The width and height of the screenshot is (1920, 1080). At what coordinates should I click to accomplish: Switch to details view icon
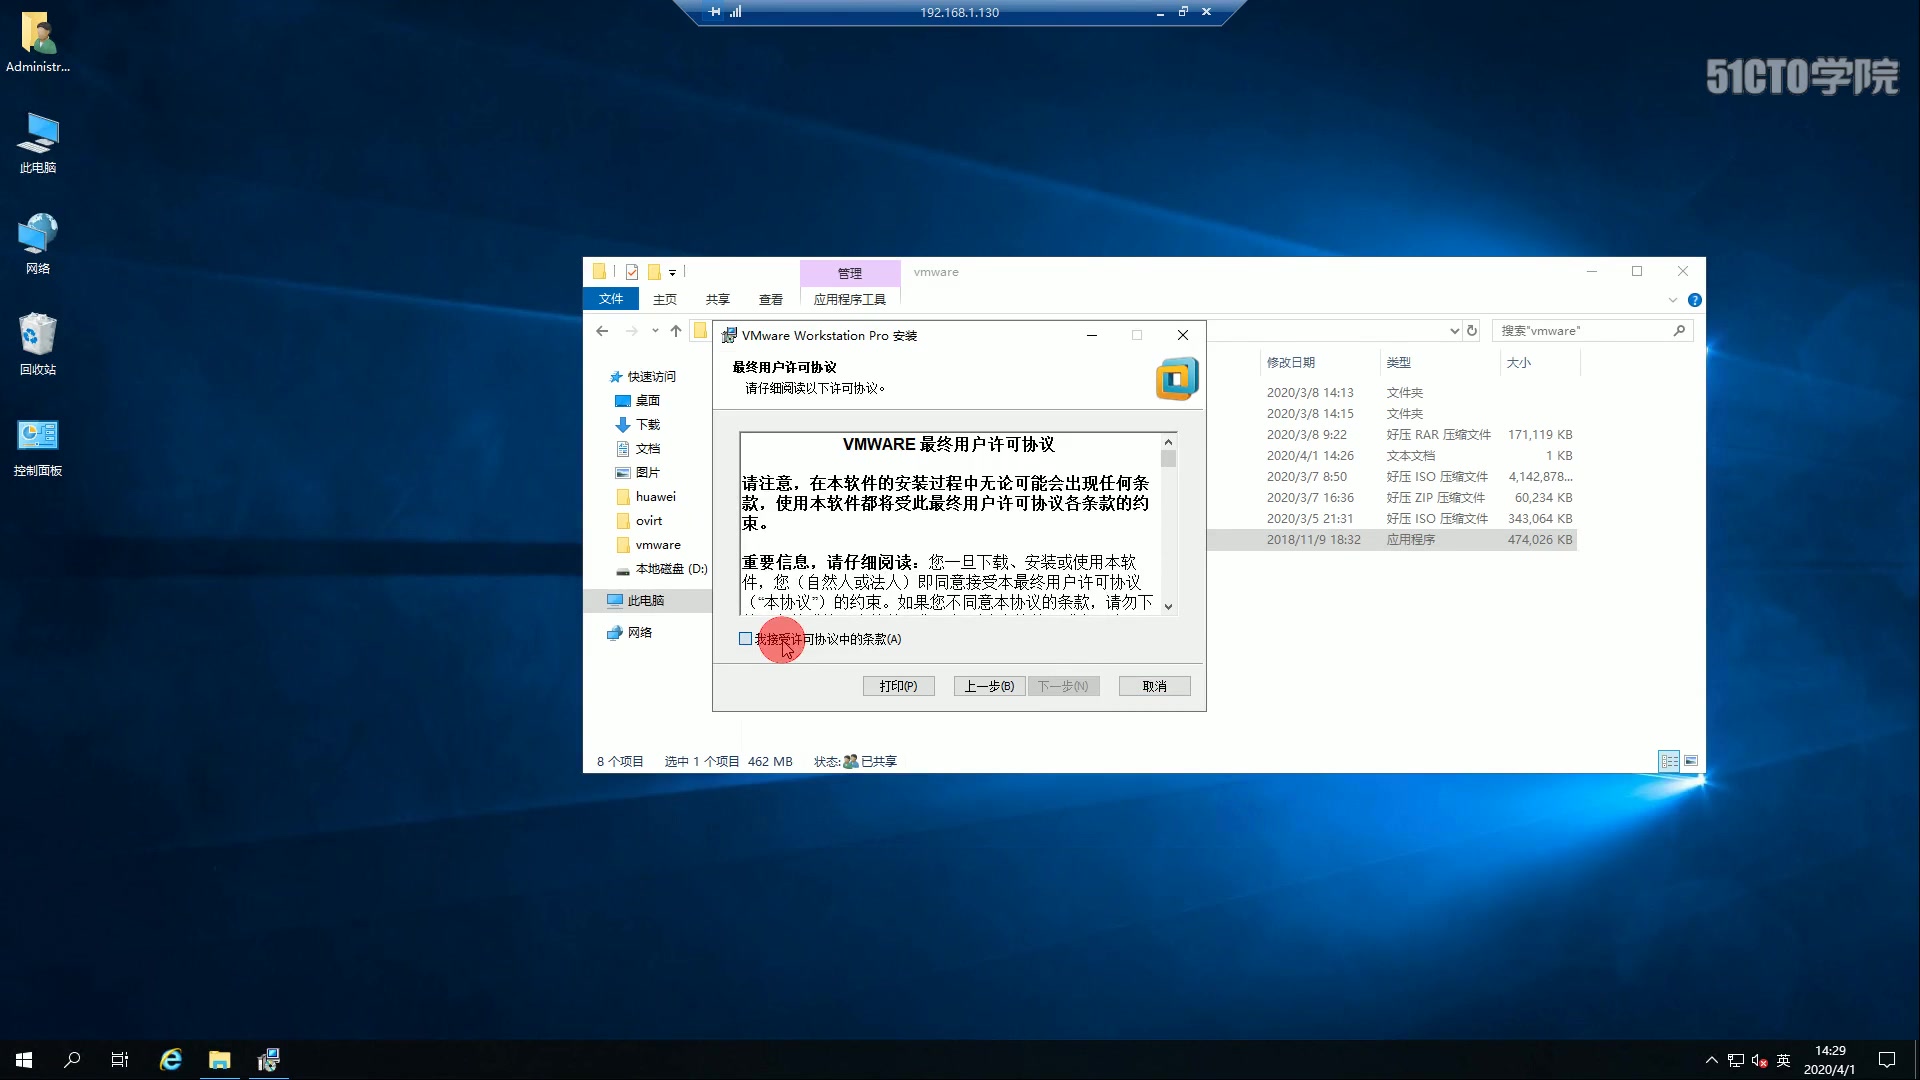pyautogui.click(x=1669, y=761)
